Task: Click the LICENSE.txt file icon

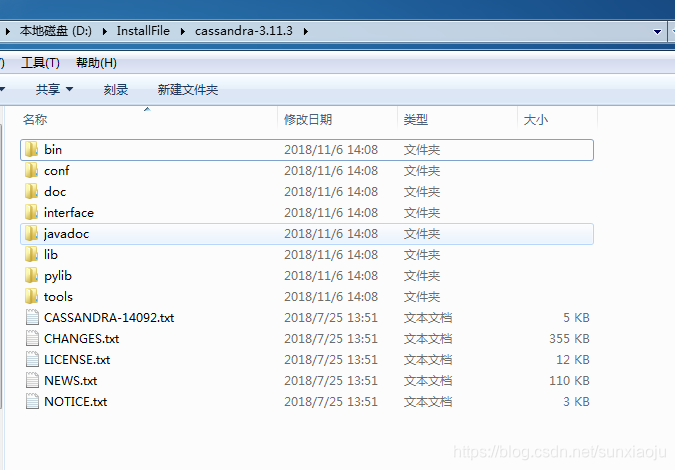Action: (x=32, y=359)
